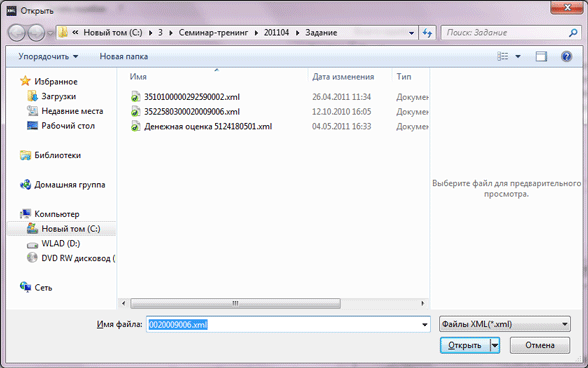Click the refresh icon beside address bar
This screenshot has height=368, width=588.
click(x=427, y=33)
